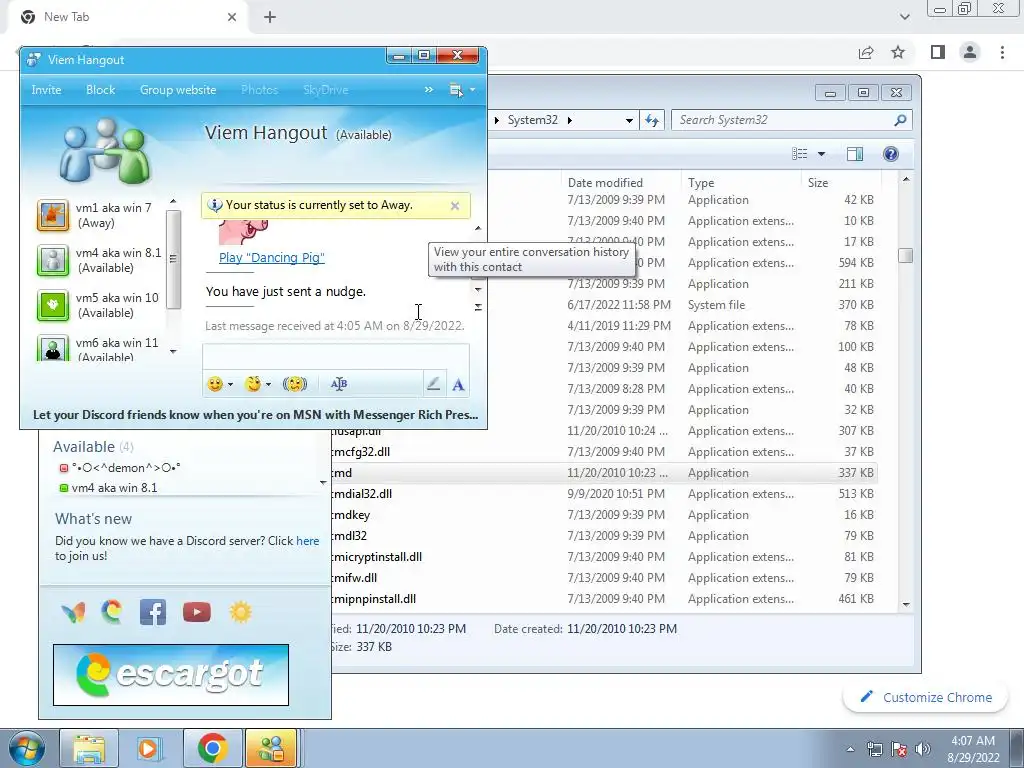This screenshot has height=768, width=1024.
Task: Expand the winks dropdown arrow
Action: point(268,385)
